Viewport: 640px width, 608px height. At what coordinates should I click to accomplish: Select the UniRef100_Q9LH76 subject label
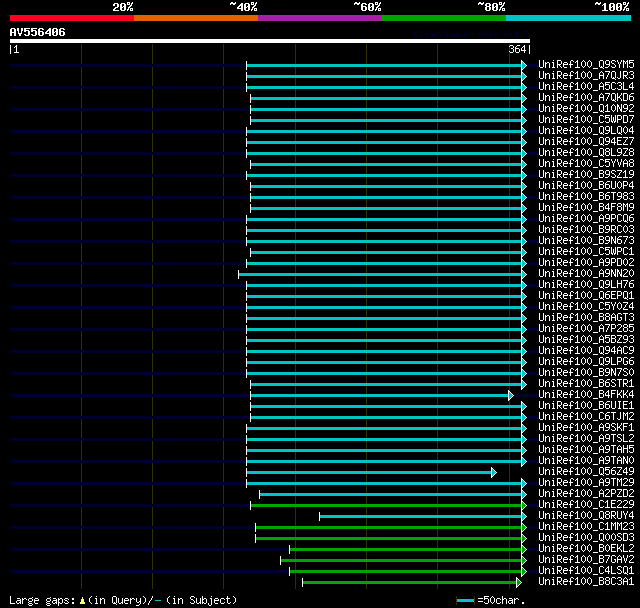coord(586,284)
